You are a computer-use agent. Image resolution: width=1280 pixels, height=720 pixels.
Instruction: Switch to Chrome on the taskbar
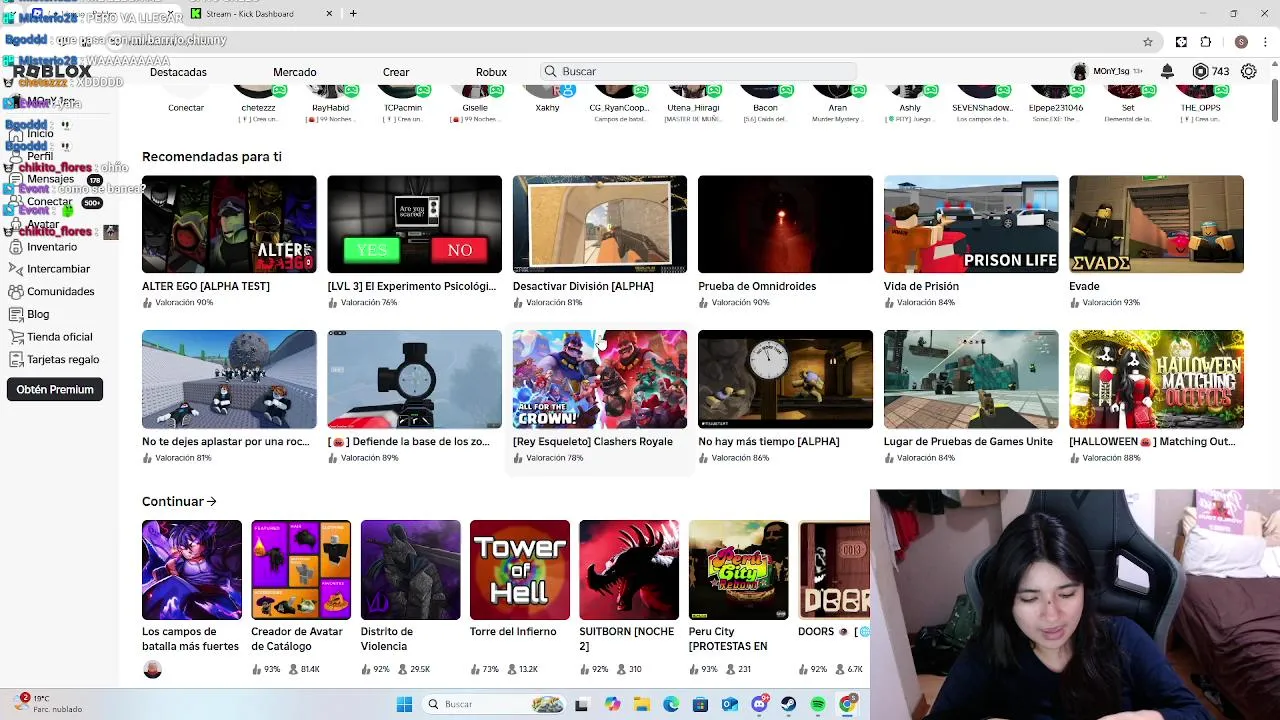coord(848,704)
